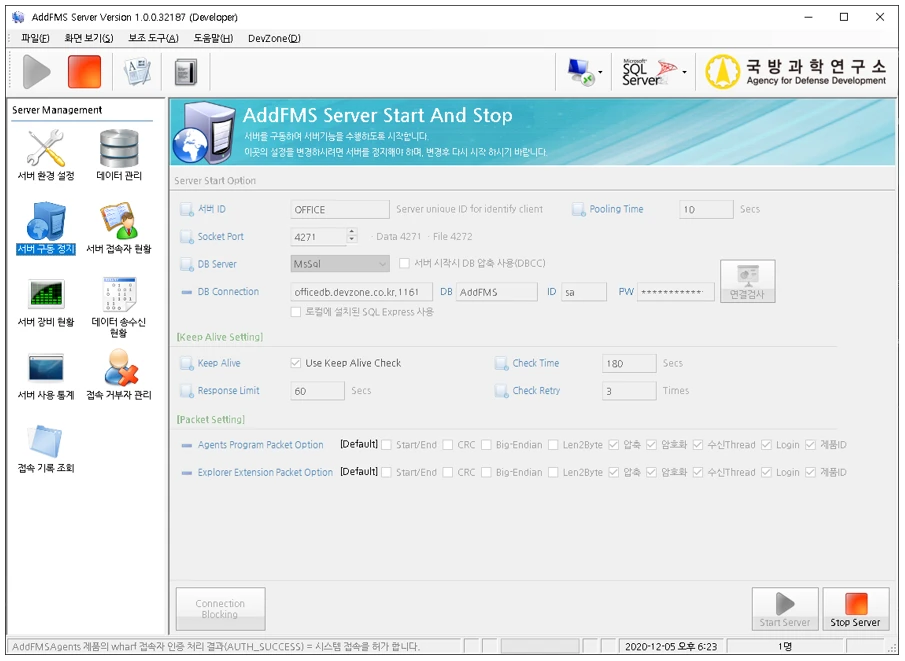Click the red stop toolbar icon

coord(84,72)
